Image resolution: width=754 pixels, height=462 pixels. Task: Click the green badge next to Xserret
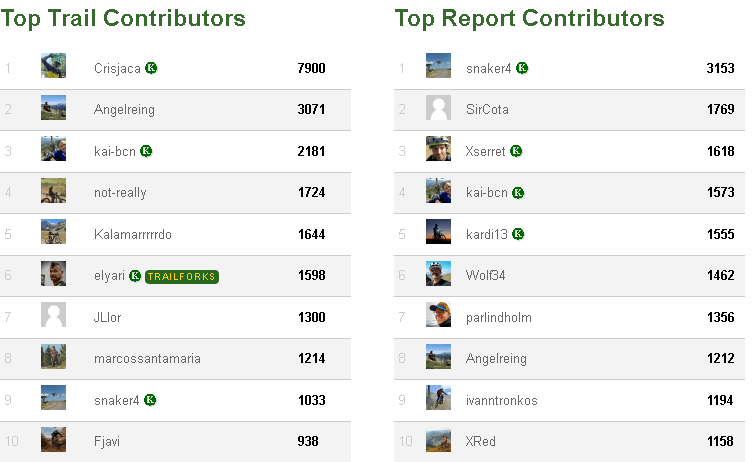click(516, 151)
